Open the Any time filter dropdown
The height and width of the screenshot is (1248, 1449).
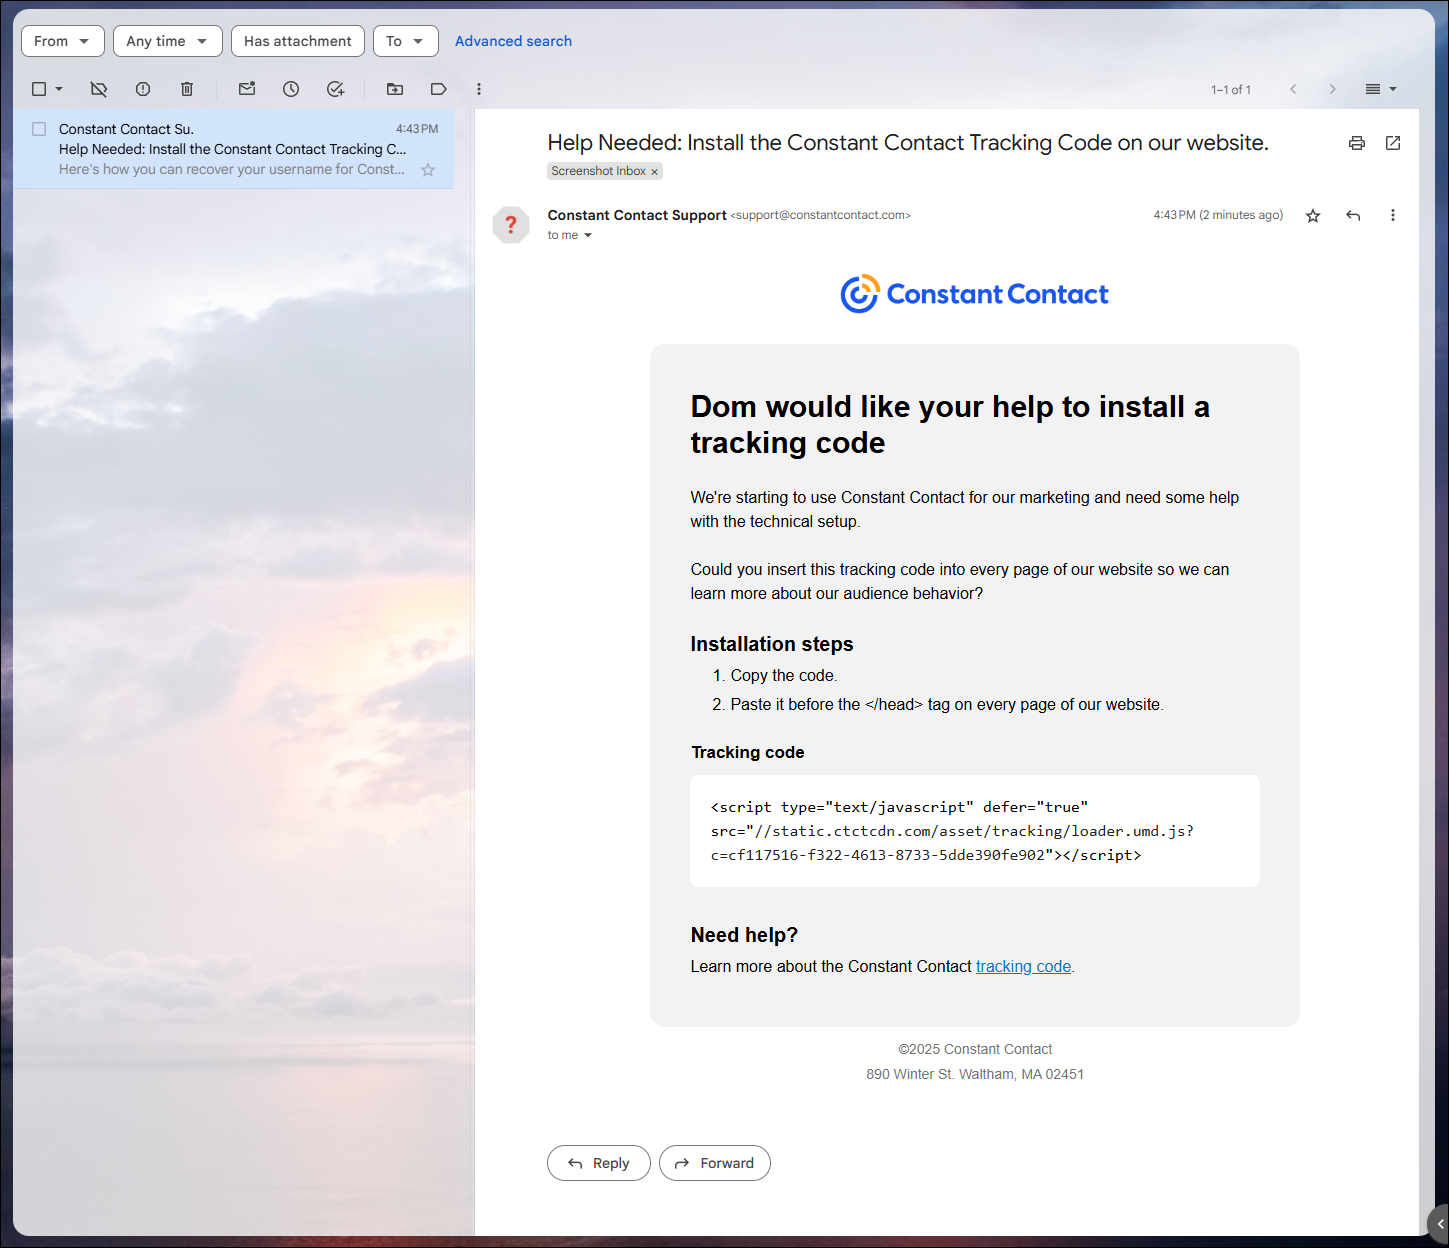(167, 41)
